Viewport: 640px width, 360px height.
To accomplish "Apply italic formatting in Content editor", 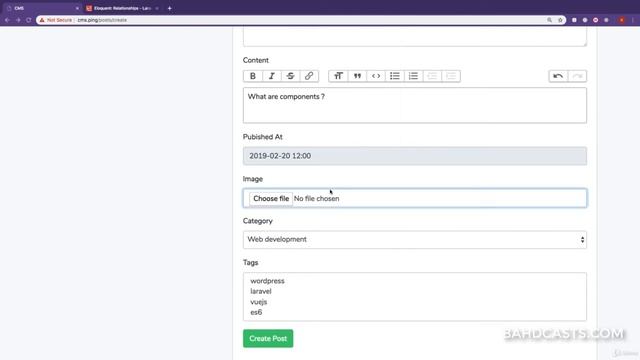I will click(x=271, y=76).
